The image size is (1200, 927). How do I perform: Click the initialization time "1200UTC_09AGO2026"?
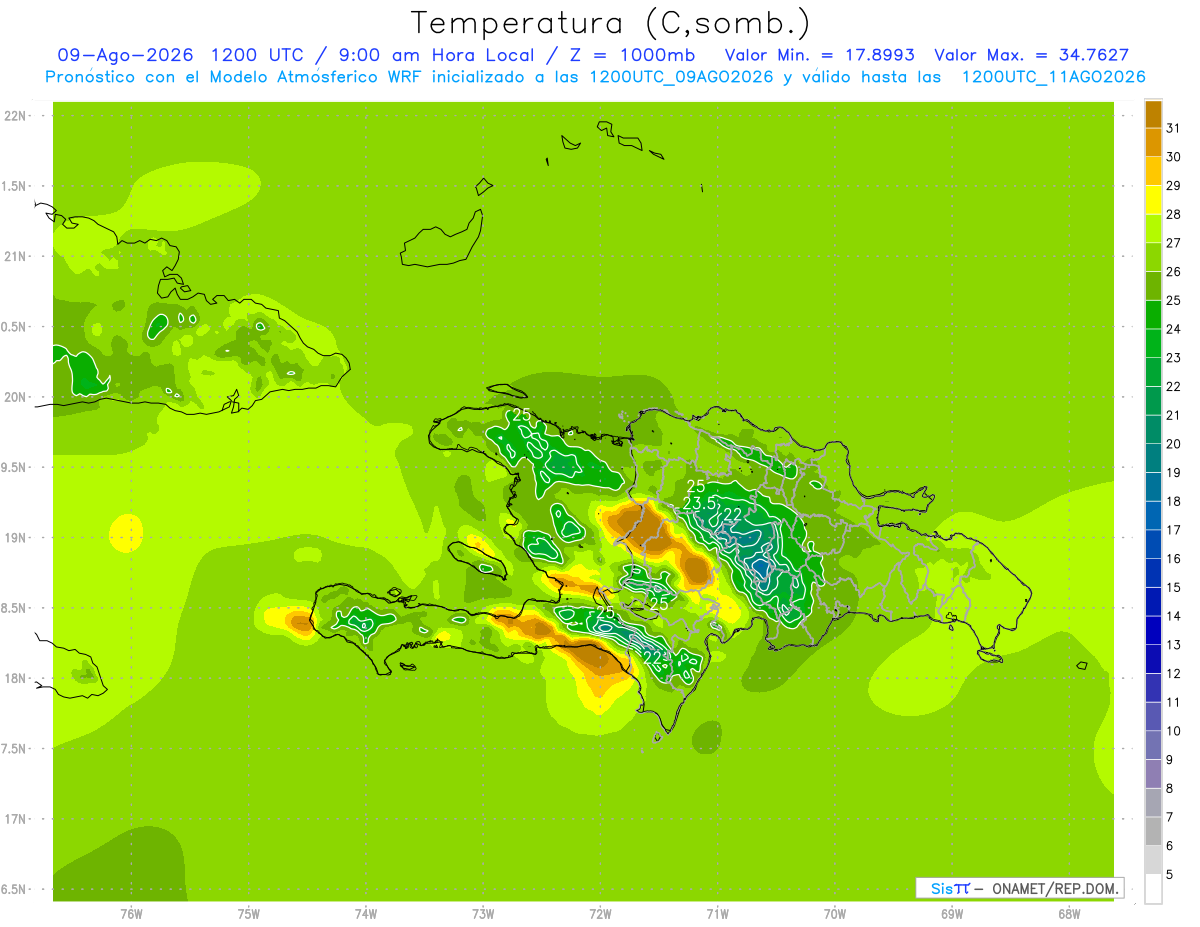681,77
